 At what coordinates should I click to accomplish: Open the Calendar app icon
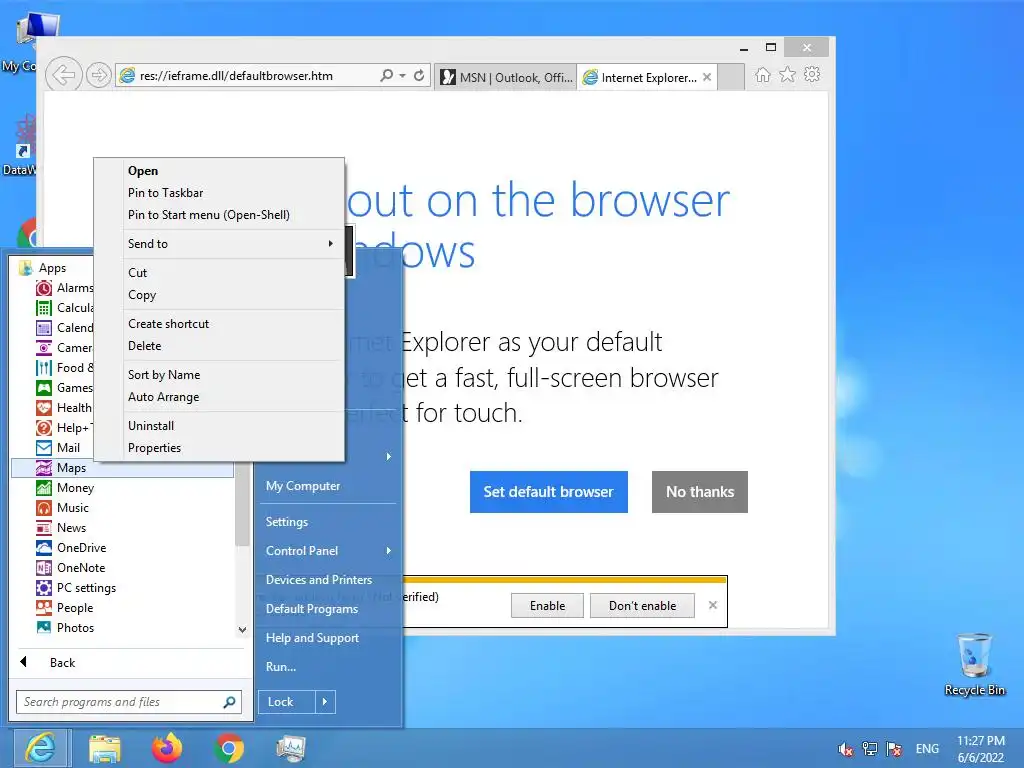44,328
